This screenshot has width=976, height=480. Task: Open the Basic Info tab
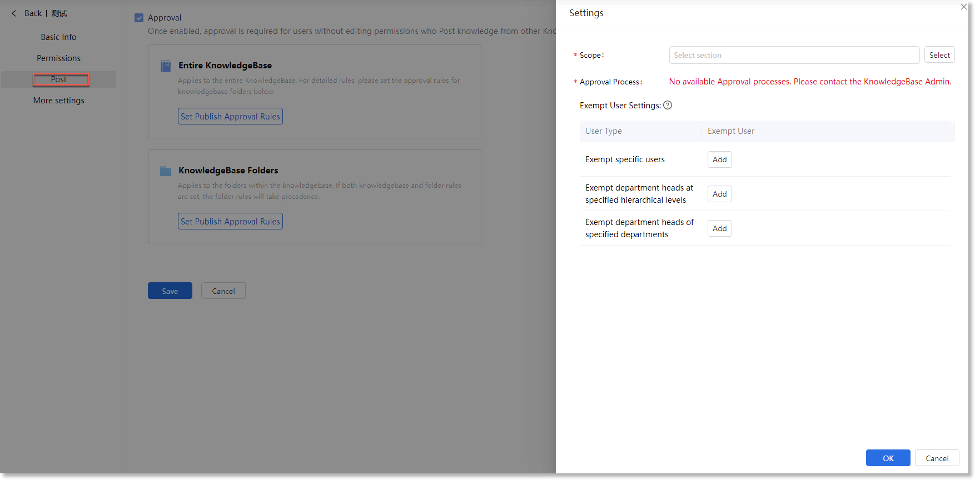coord(58,37)
